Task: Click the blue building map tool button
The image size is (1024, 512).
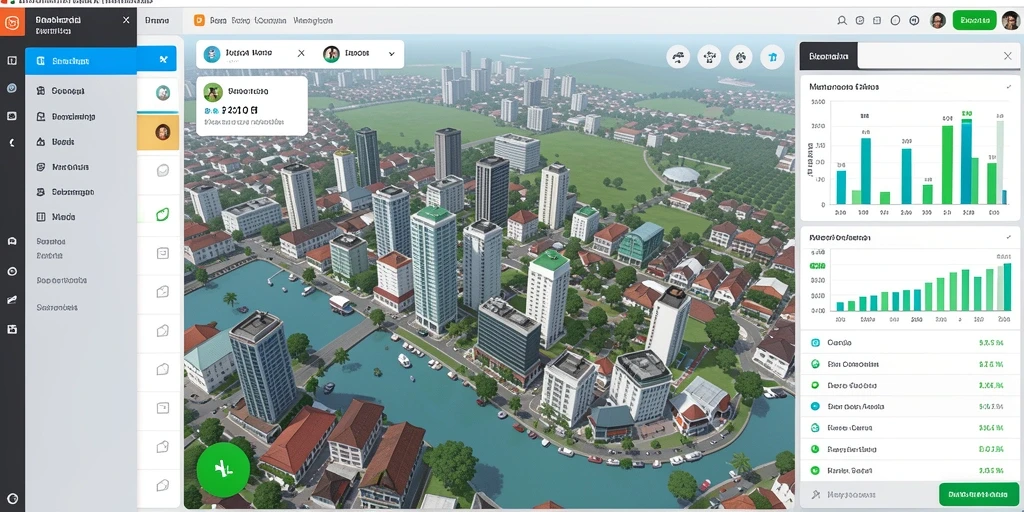Action: coord(773,57)
